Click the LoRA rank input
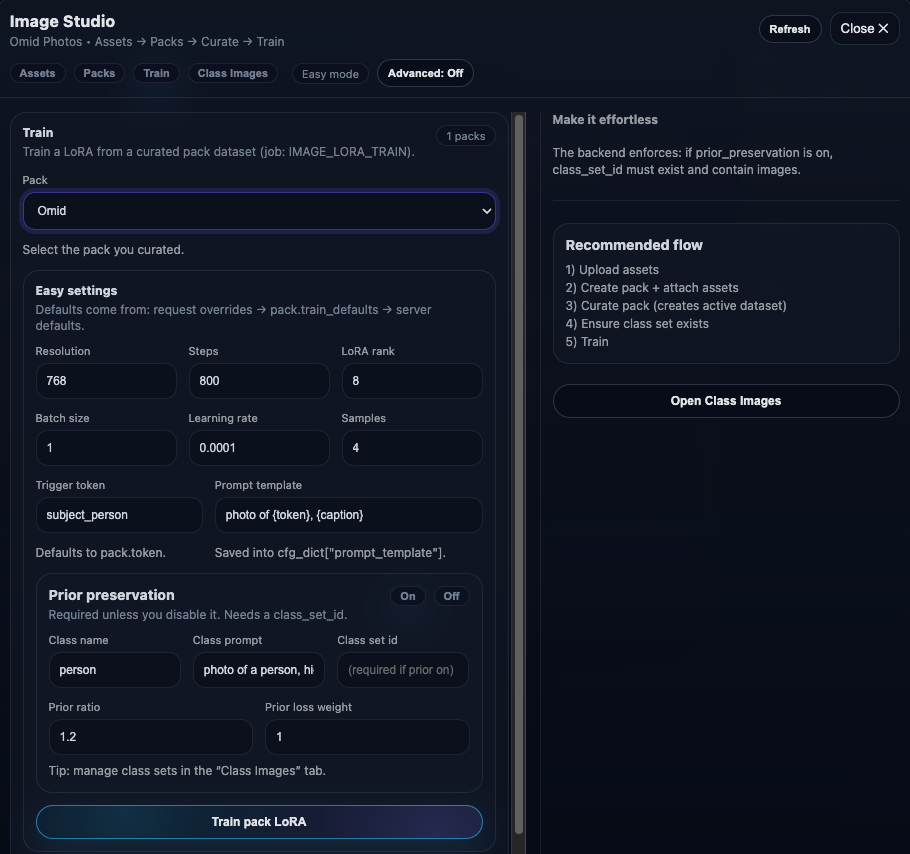910x854 pixels. coord(412,381)
